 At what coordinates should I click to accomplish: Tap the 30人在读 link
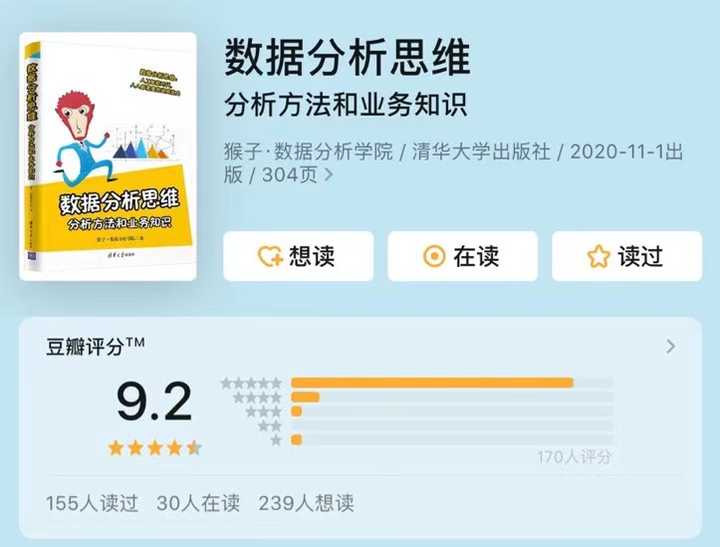coord(198,503)
